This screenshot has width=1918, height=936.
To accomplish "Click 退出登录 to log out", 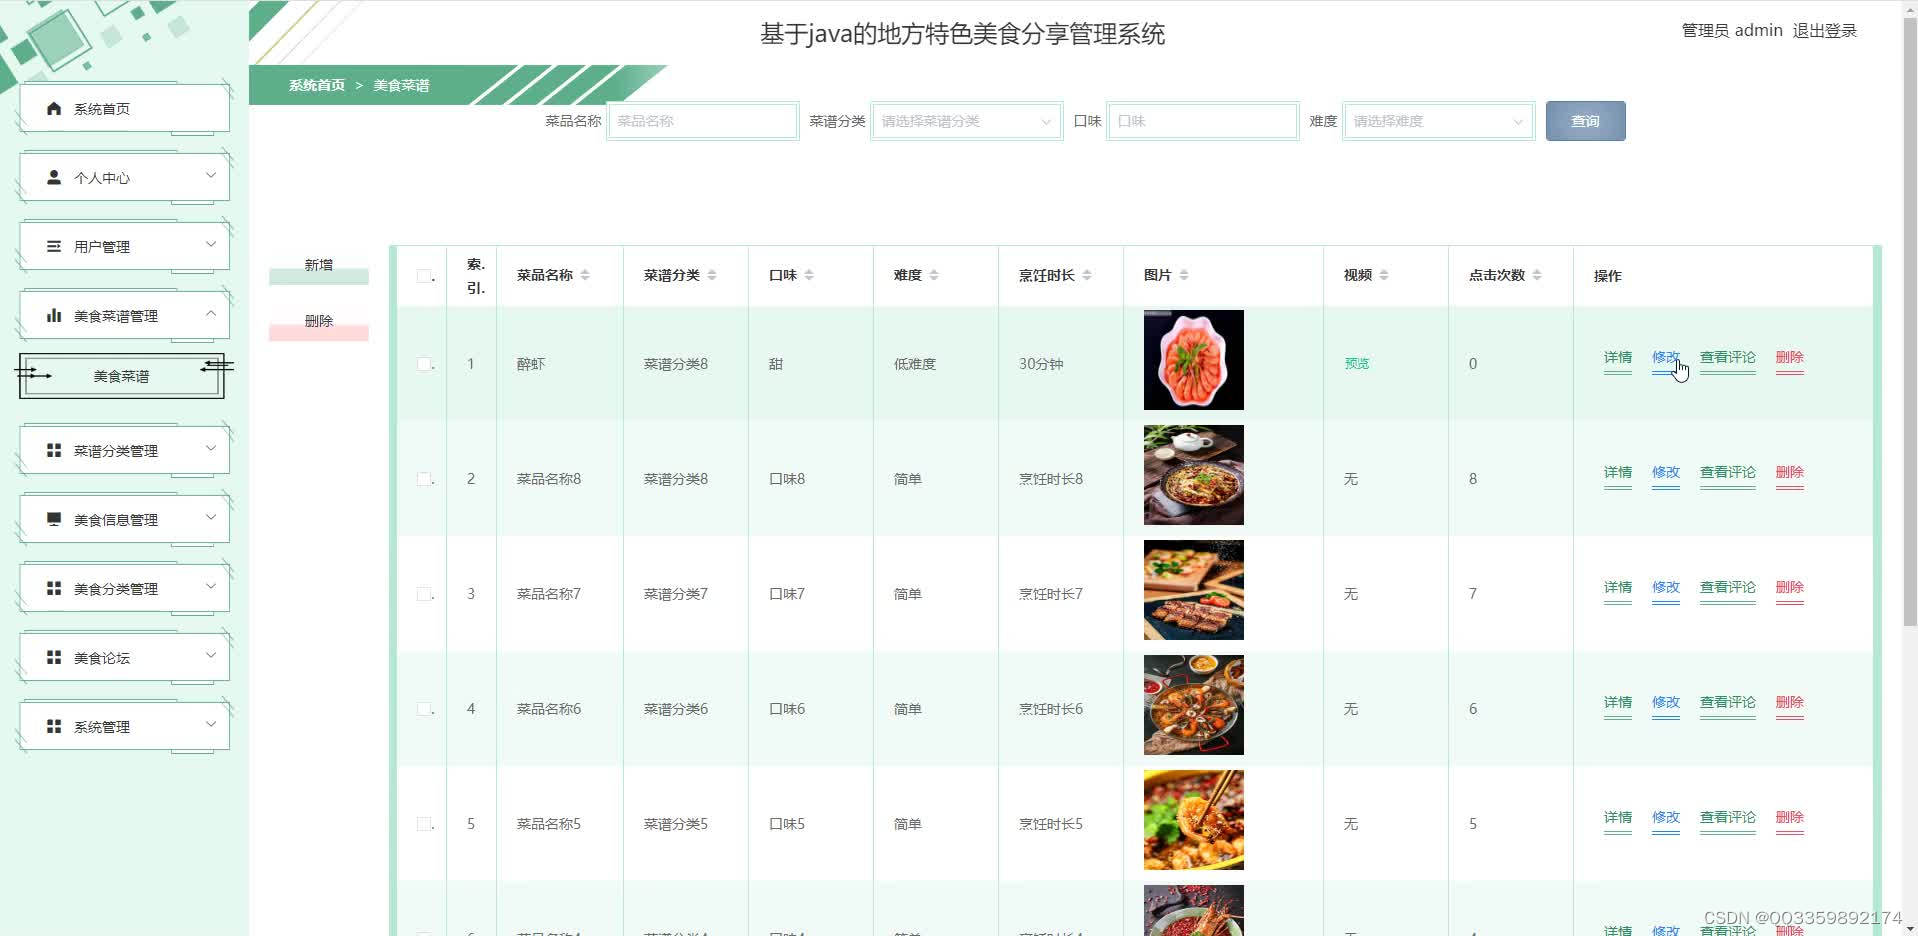I will [x=1824, y=31].
